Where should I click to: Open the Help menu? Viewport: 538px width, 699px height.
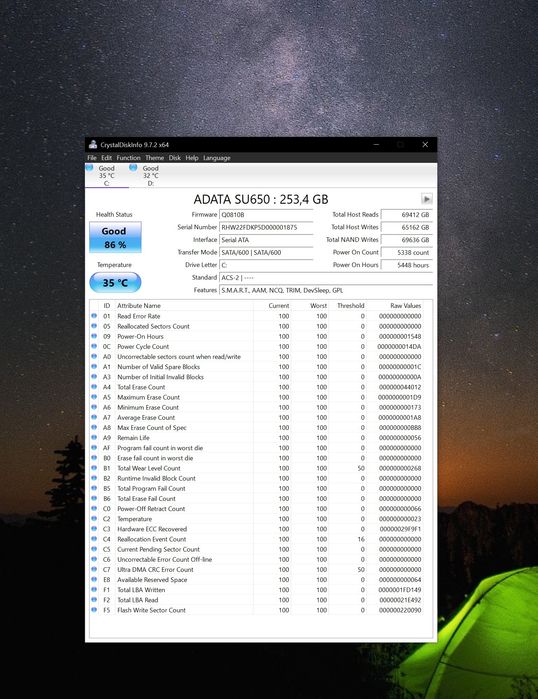[192, 158]
